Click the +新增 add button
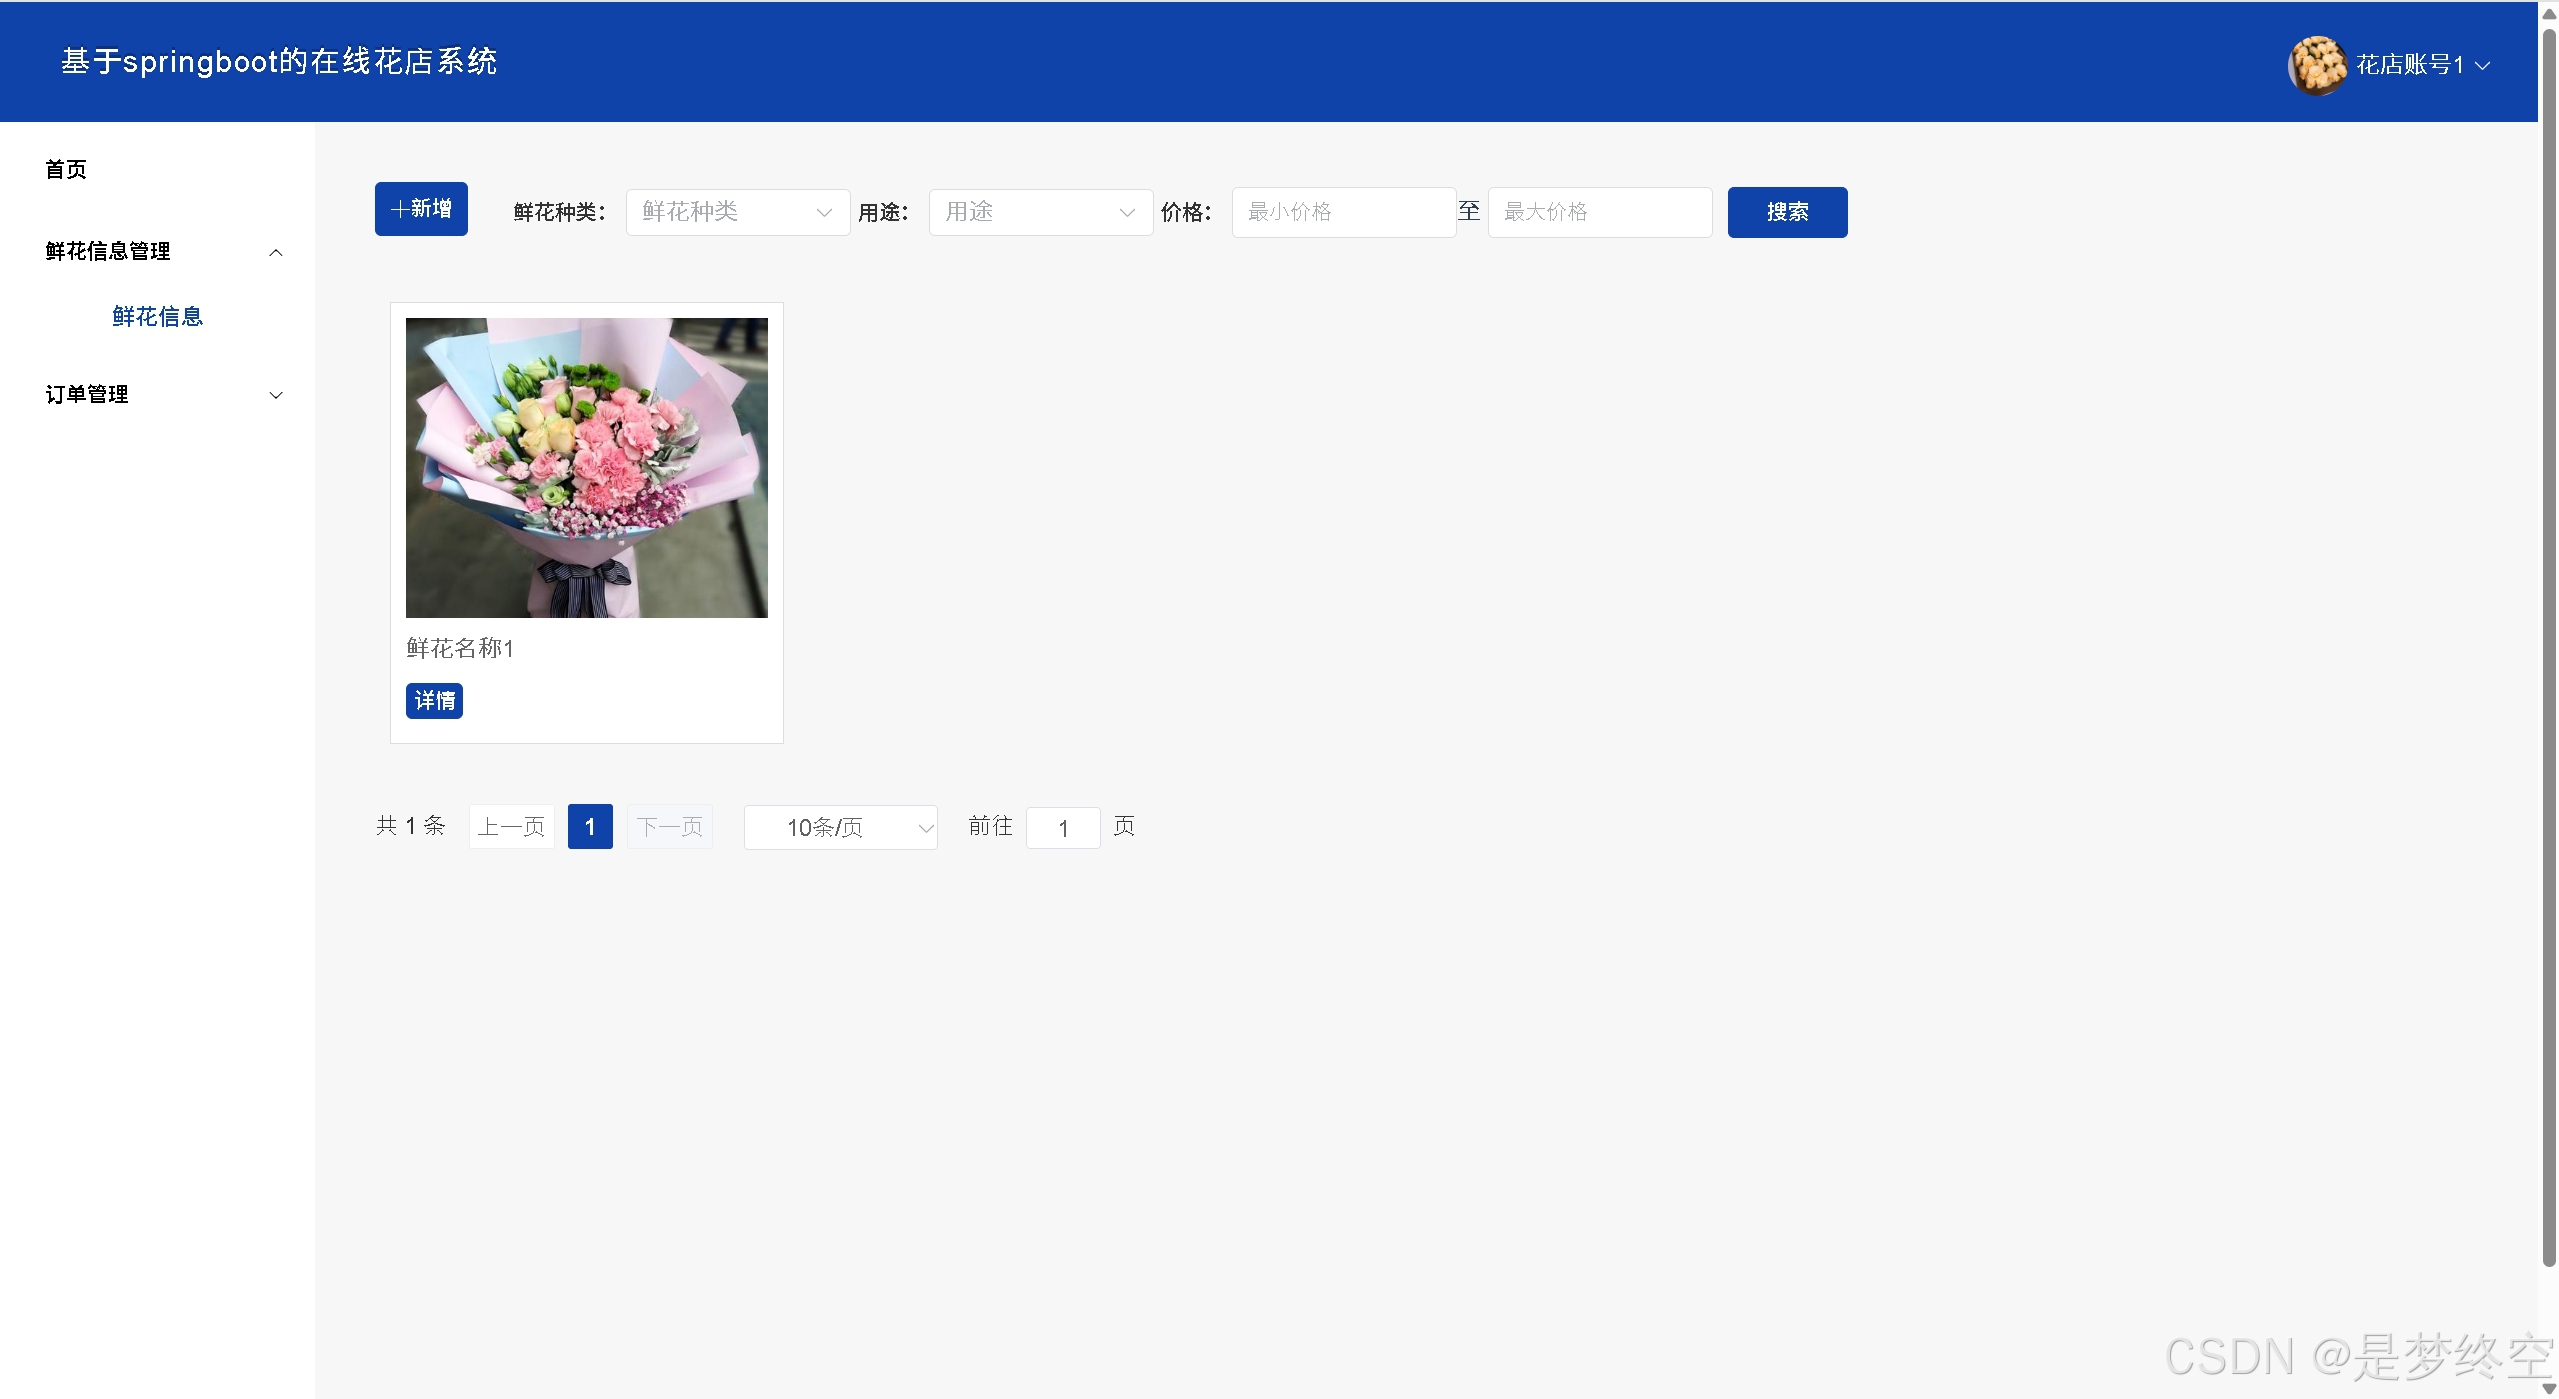 (421, 209)
